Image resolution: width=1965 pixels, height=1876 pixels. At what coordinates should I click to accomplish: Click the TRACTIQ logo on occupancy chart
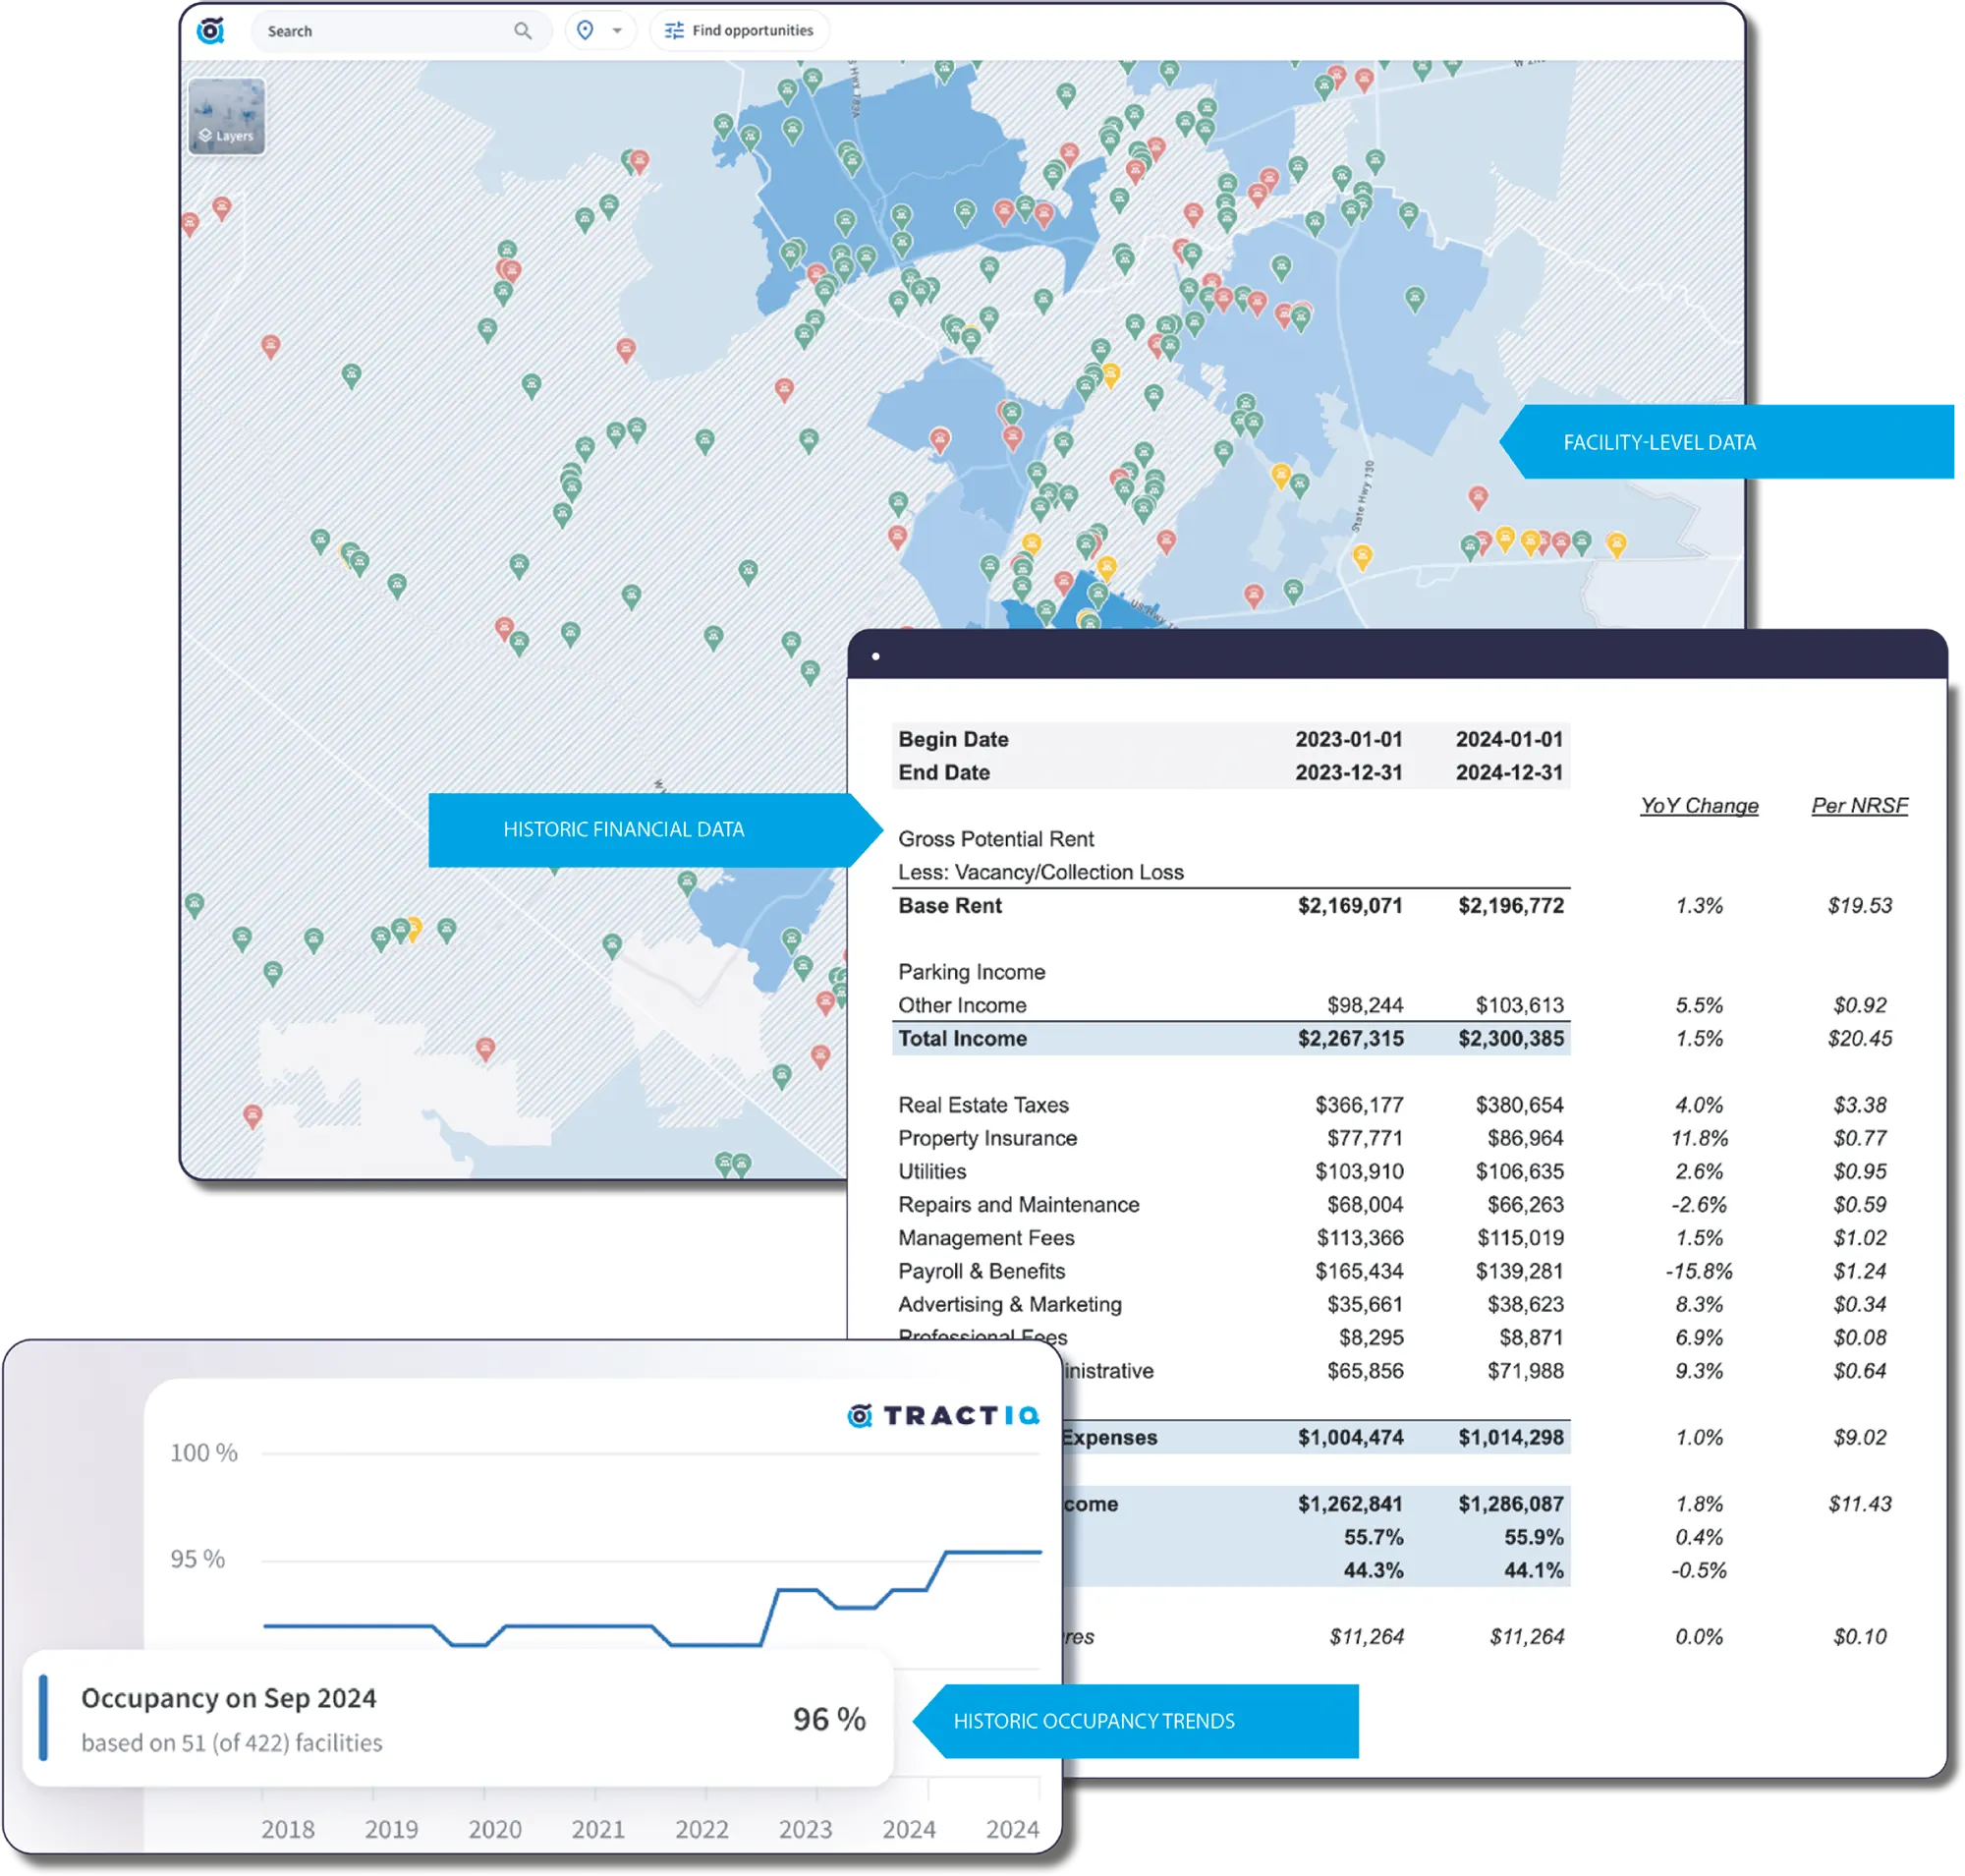click(943, 1415)
